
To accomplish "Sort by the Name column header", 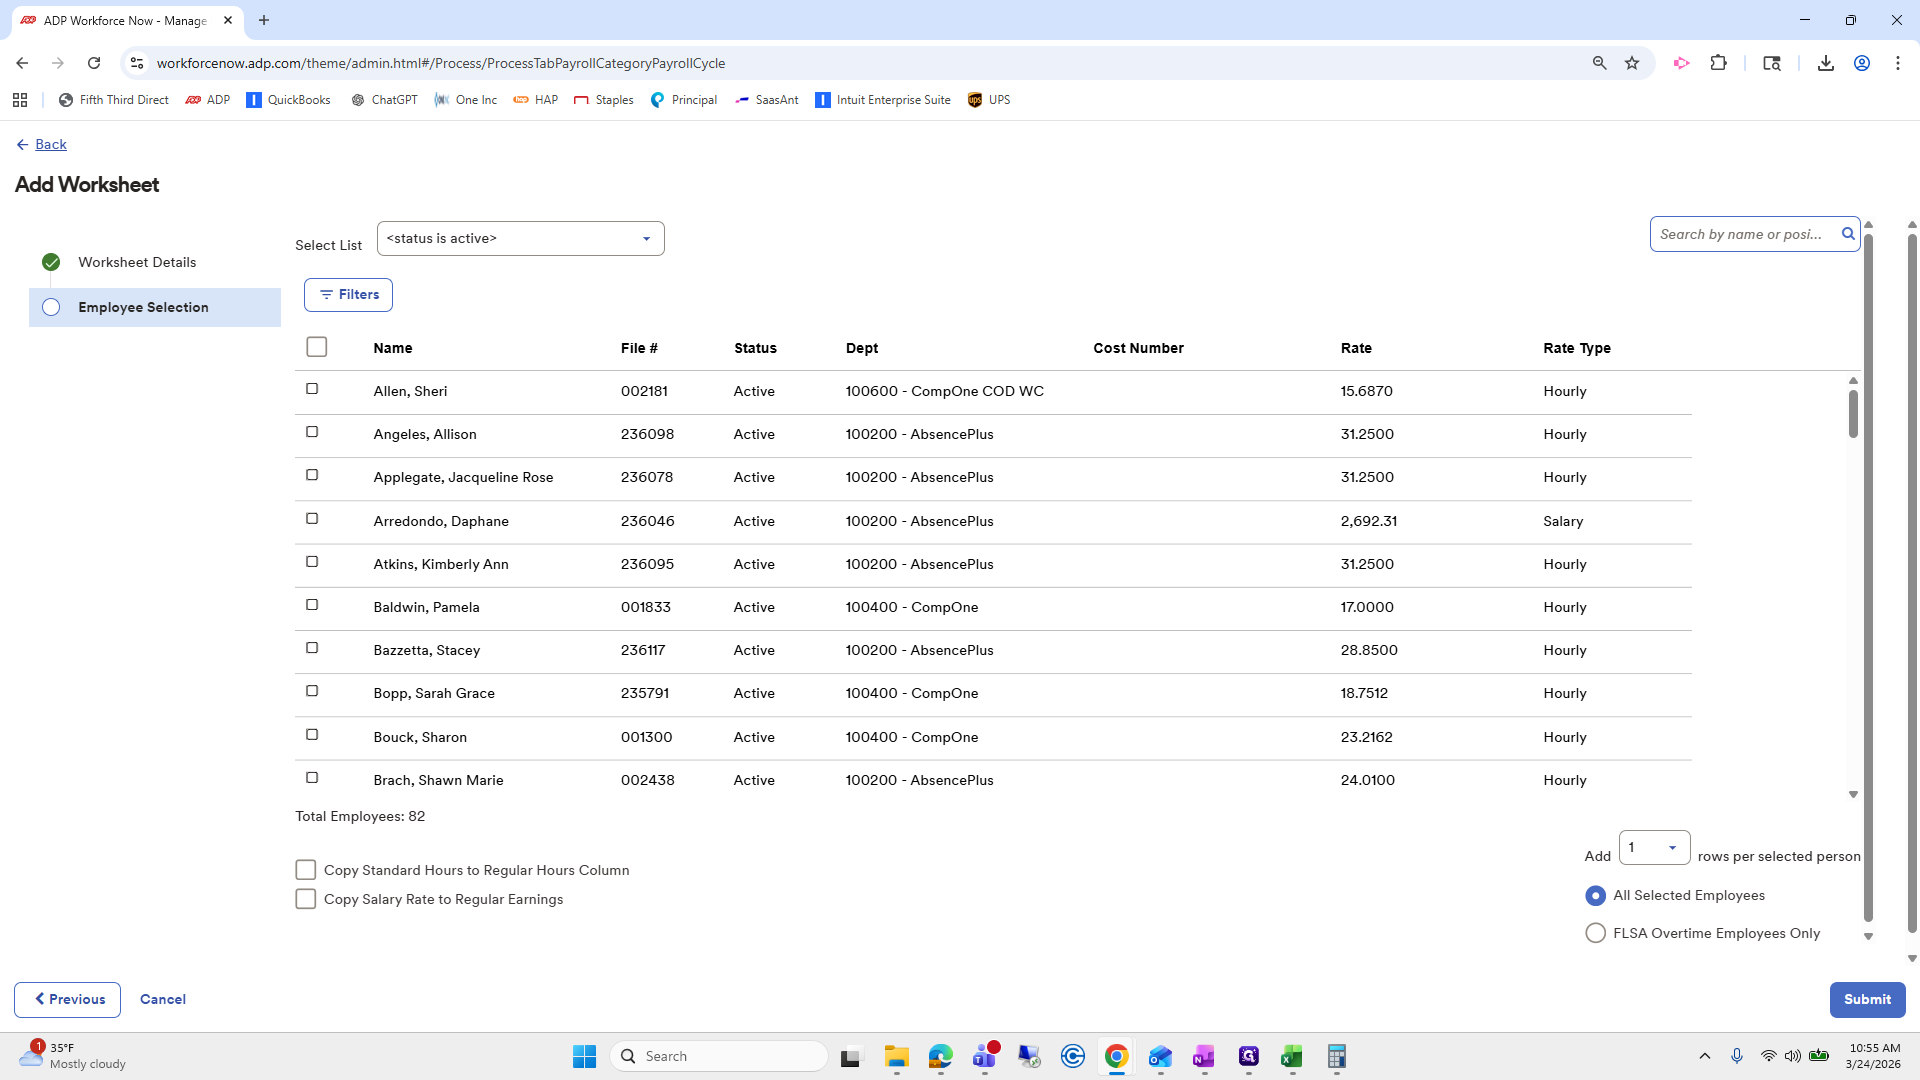I will click(393, 348).
